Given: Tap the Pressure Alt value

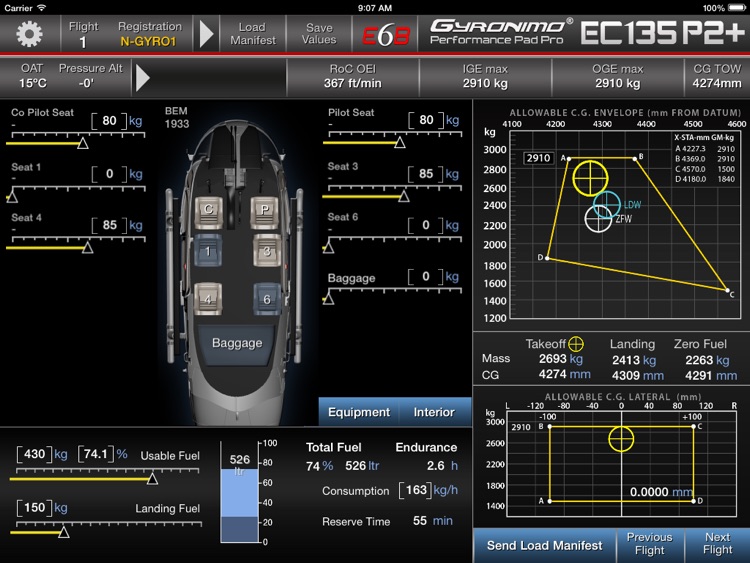Looking at the screenshot, I should tap(86, 83).
